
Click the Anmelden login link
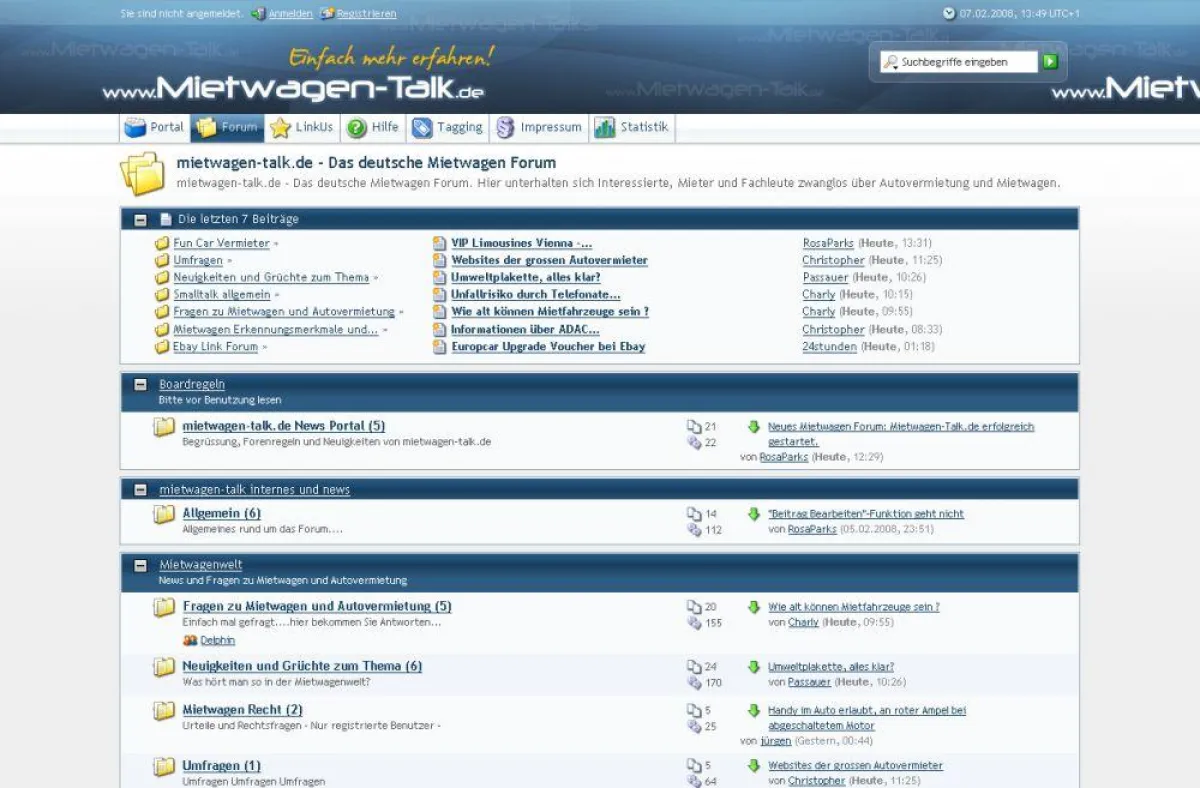290,14
